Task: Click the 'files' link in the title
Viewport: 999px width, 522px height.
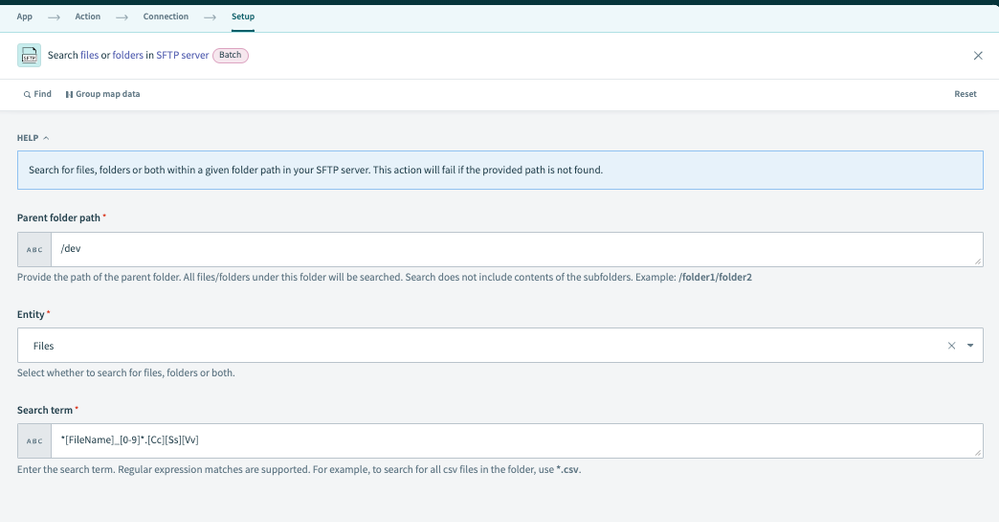Action: click(89, 56)
